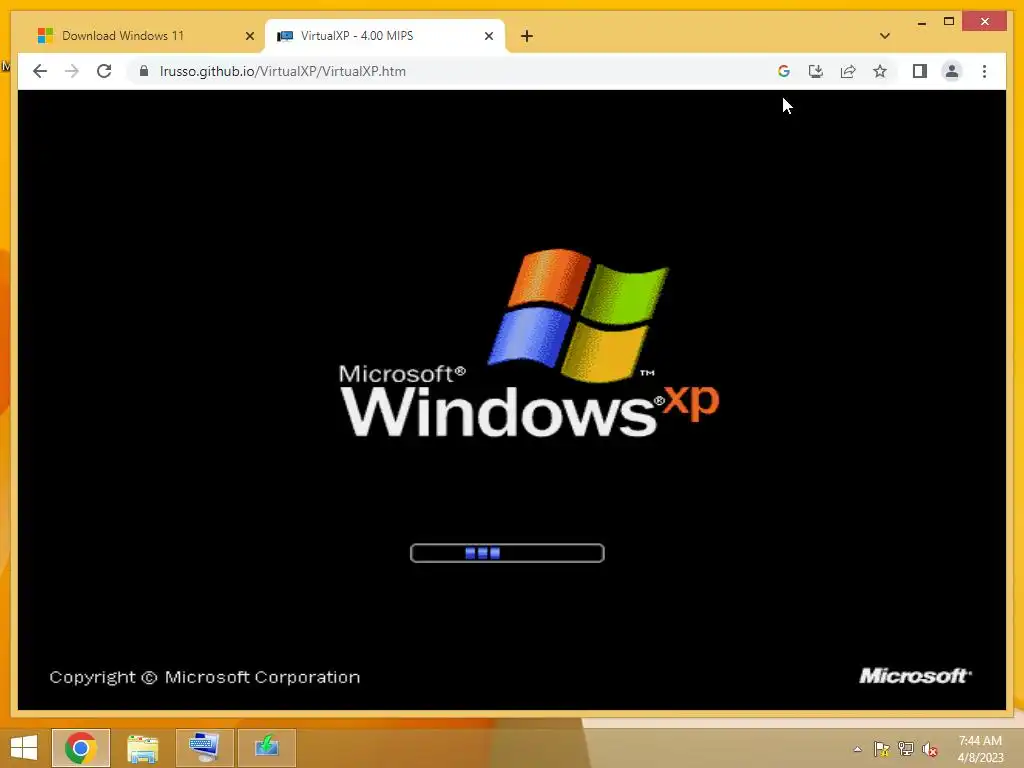This screenshot has width=1024, height=768.
Task: Share this page using the share icon
Action: point(848,71)
